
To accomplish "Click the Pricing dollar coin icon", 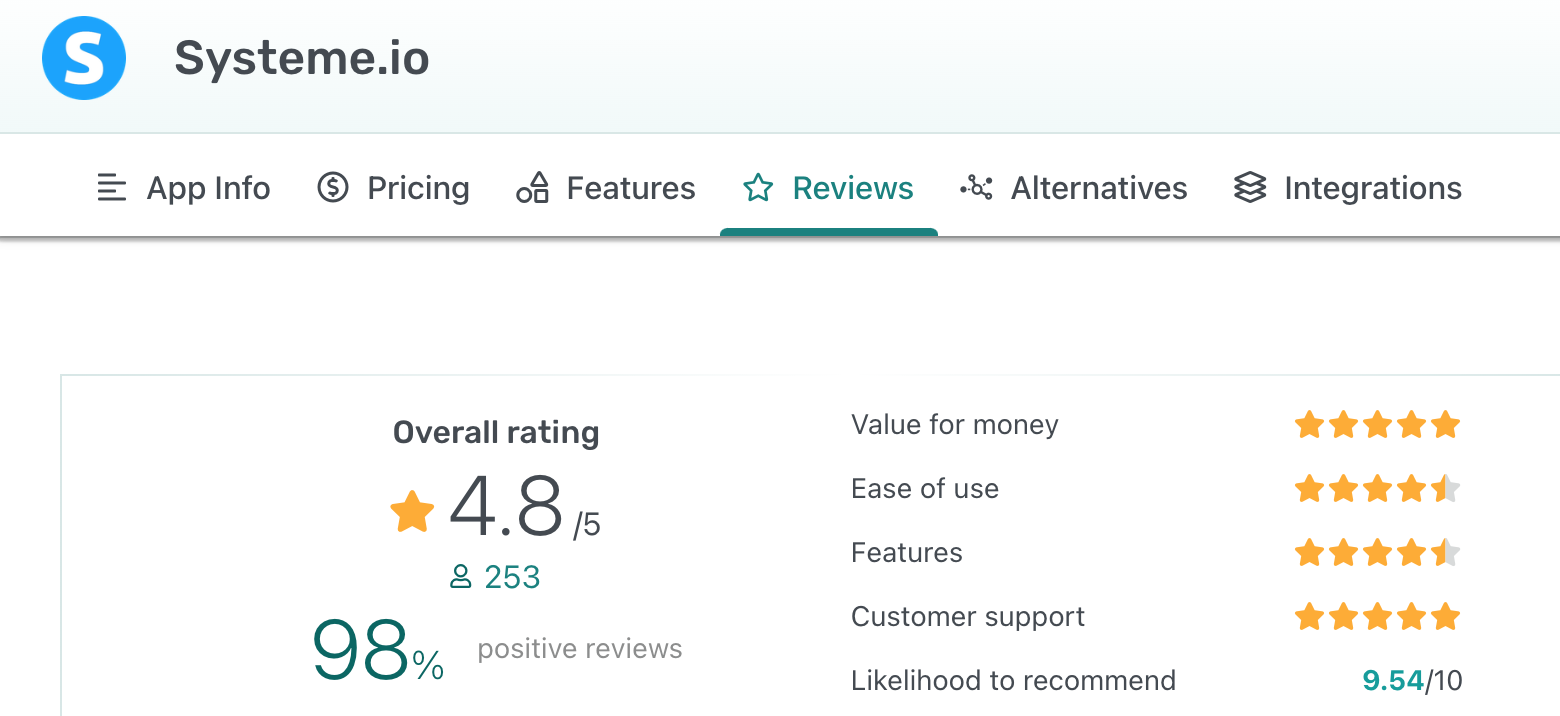I will [x=332, y=187].
